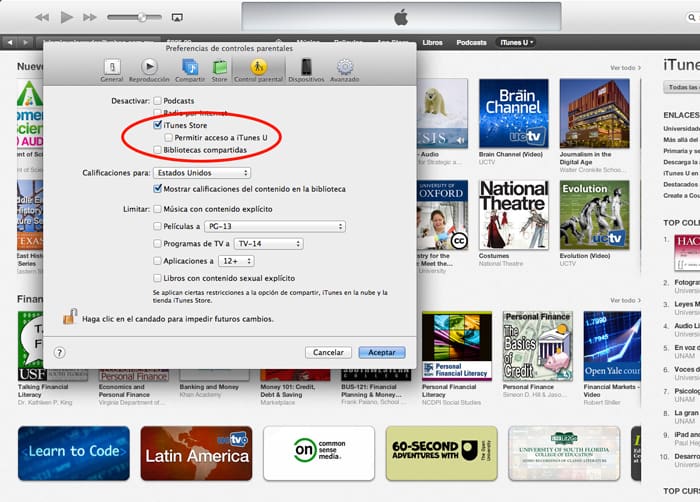The height and width of the screenshot is (502, 700).
Task: Open the Evolution (Video) cover
Action: point(595,215)
